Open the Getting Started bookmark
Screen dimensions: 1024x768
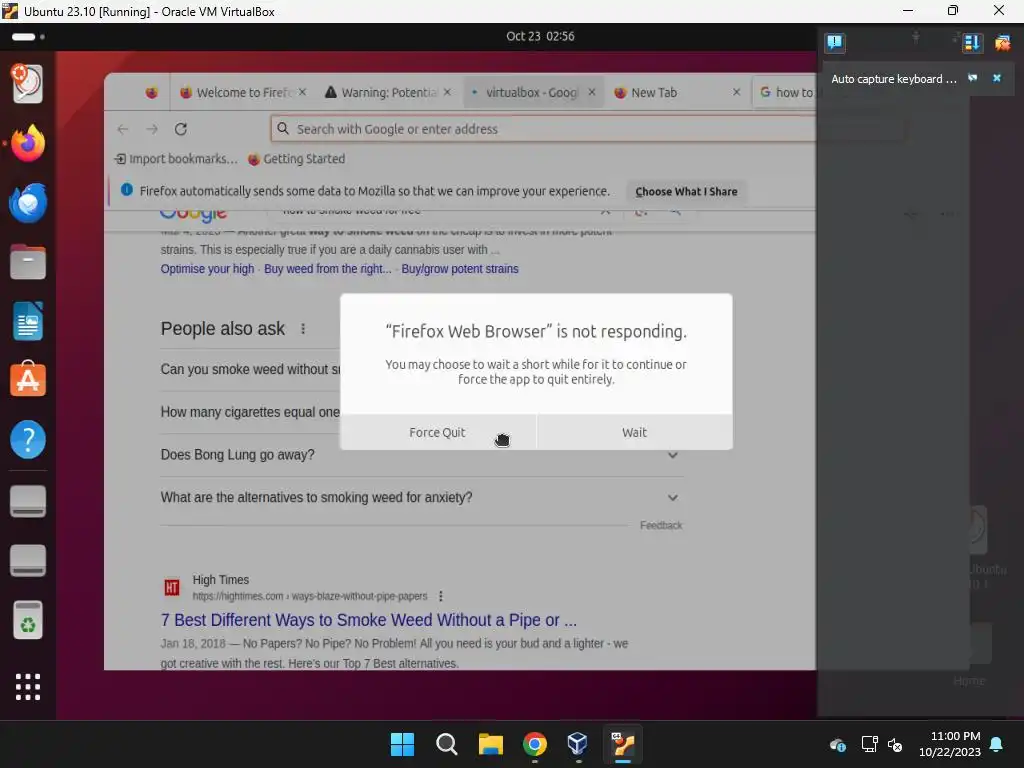tap(296, 159)
